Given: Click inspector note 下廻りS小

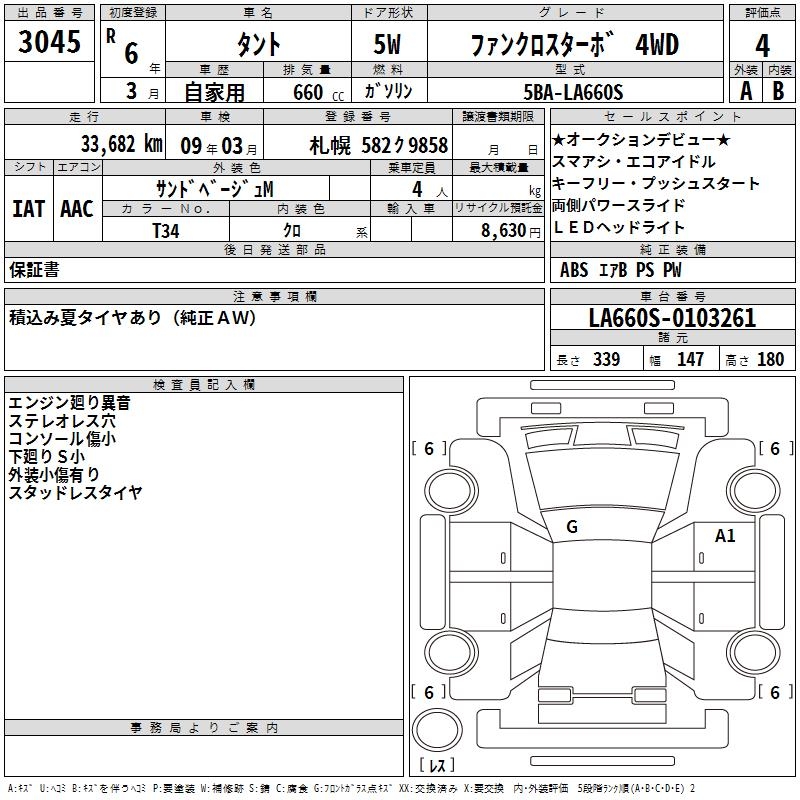Looking at the screenshot, I should 46,456.
